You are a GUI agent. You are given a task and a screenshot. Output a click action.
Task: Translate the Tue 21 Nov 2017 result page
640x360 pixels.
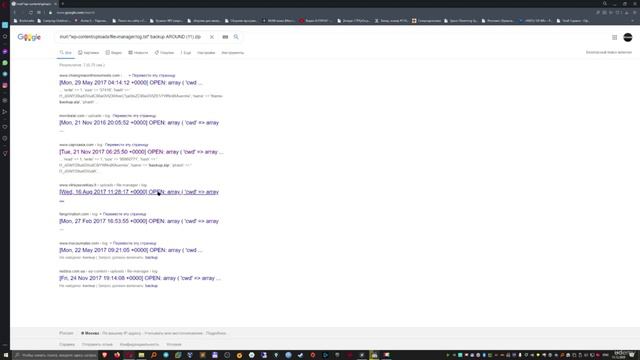pyautogui.click(x=127, y=145)
